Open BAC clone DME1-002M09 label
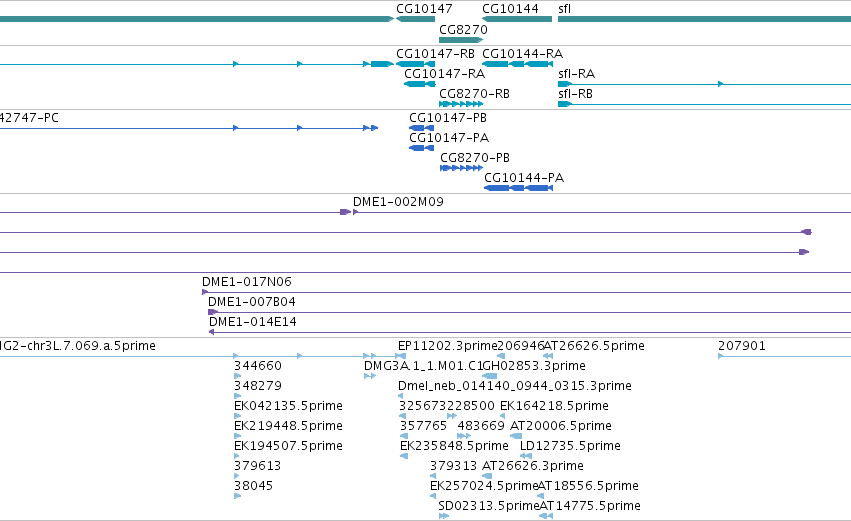 [398, 202]
